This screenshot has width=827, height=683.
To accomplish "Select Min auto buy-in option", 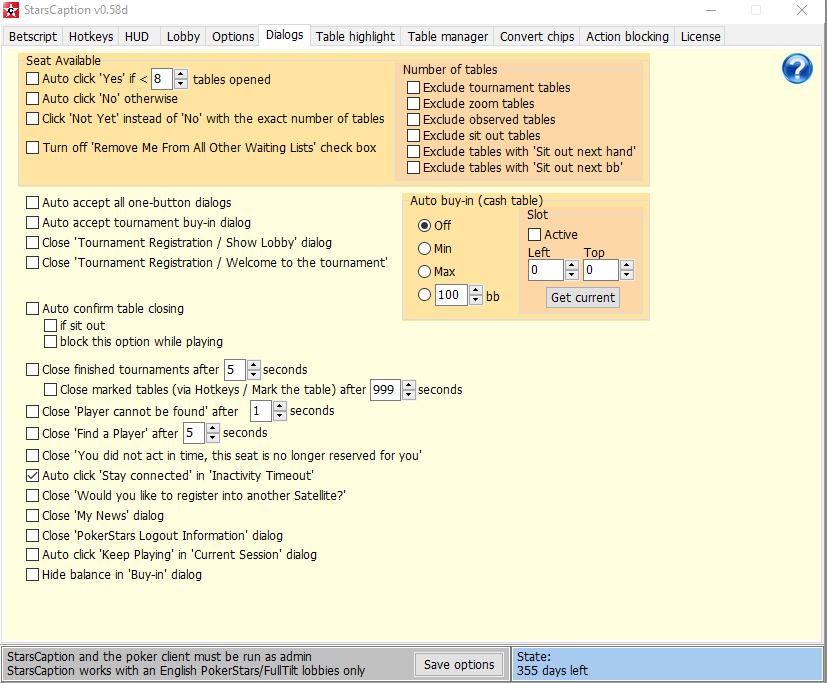I will coord(425,248).
